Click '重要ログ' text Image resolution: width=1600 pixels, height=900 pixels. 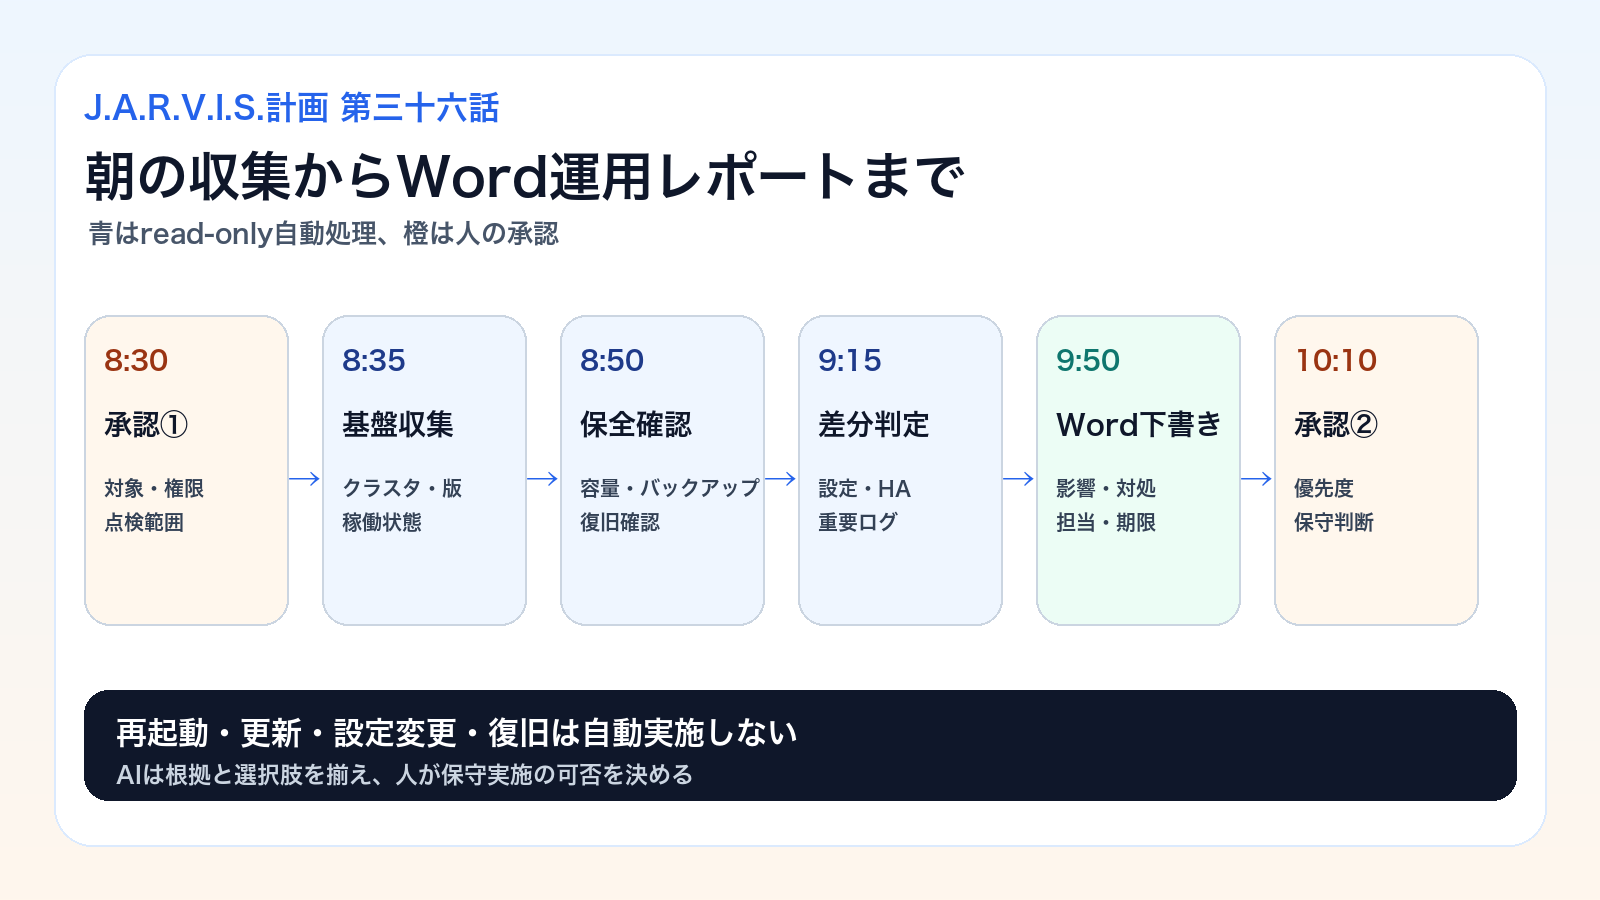(858, 522)
